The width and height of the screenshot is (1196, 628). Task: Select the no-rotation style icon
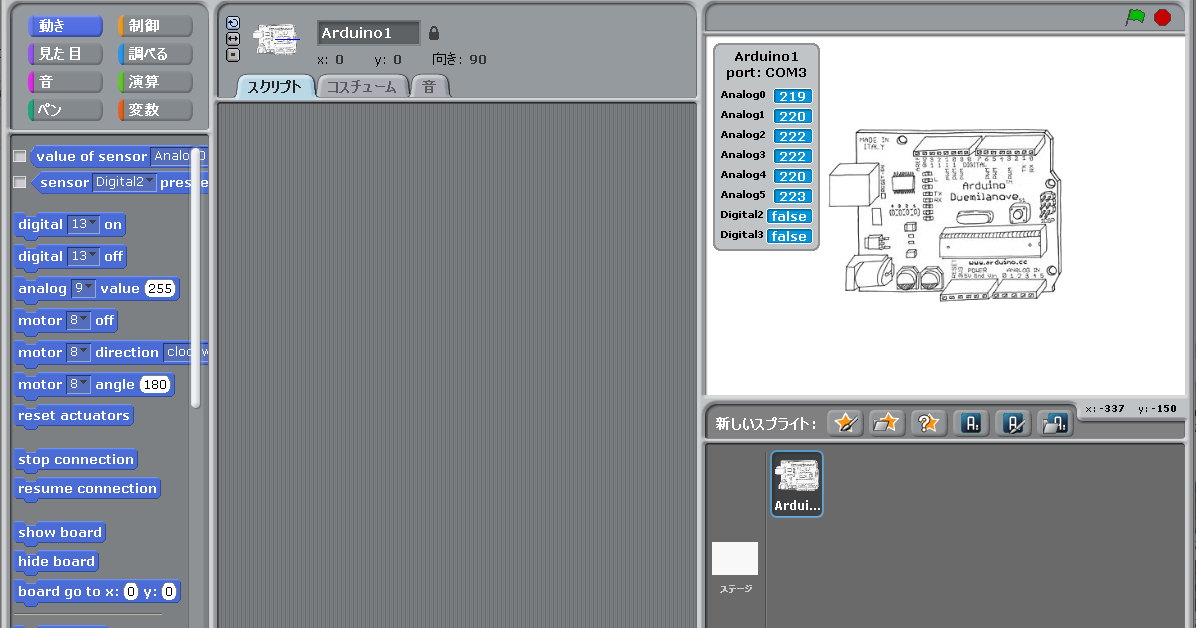(x=233, y=56)
